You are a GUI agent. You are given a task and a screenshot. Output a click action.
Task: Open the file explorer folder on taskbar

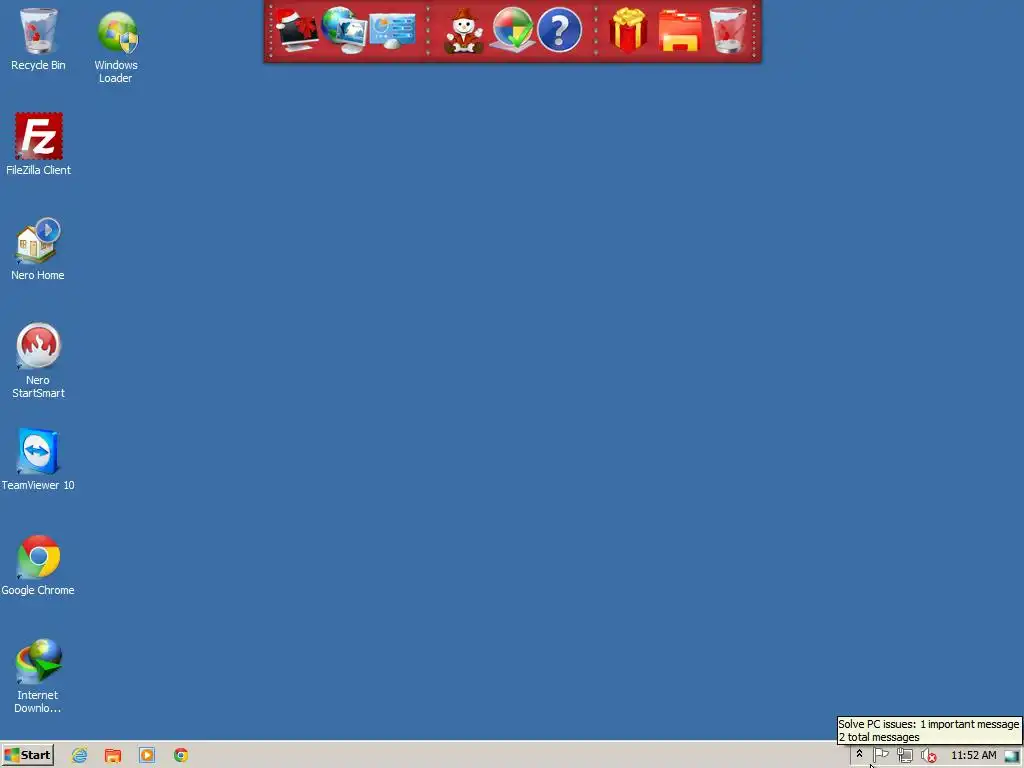113,756
